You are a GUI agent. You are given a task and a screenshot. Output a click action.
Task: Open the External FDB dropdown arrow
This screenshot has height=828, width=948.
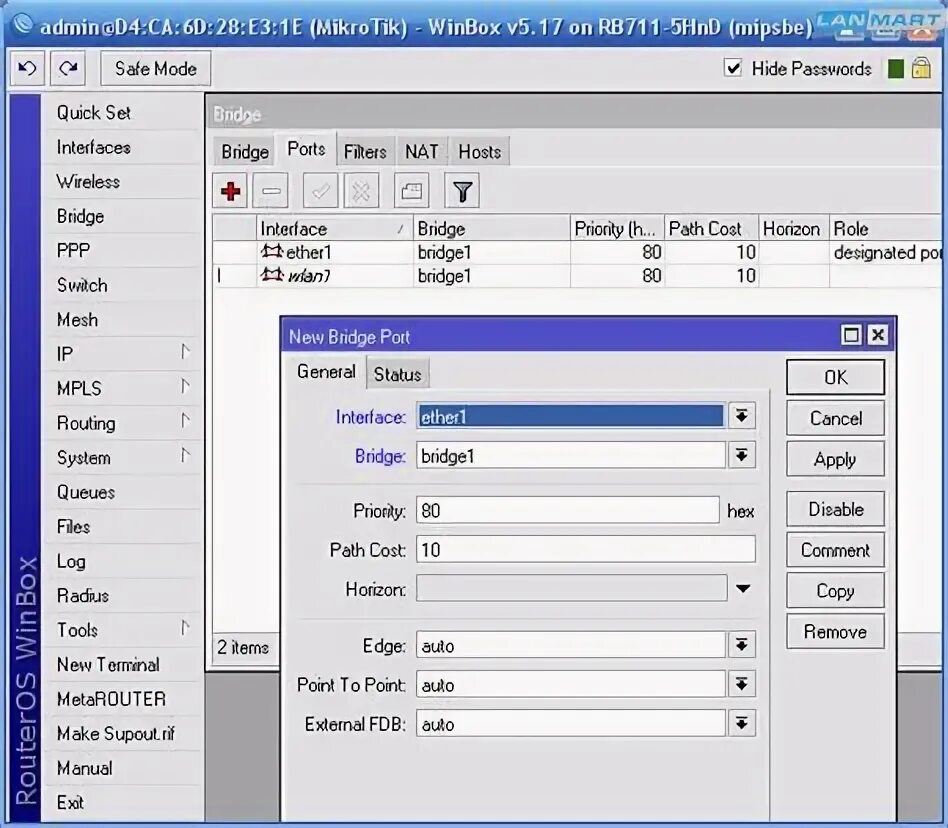[x=741, y=723]
